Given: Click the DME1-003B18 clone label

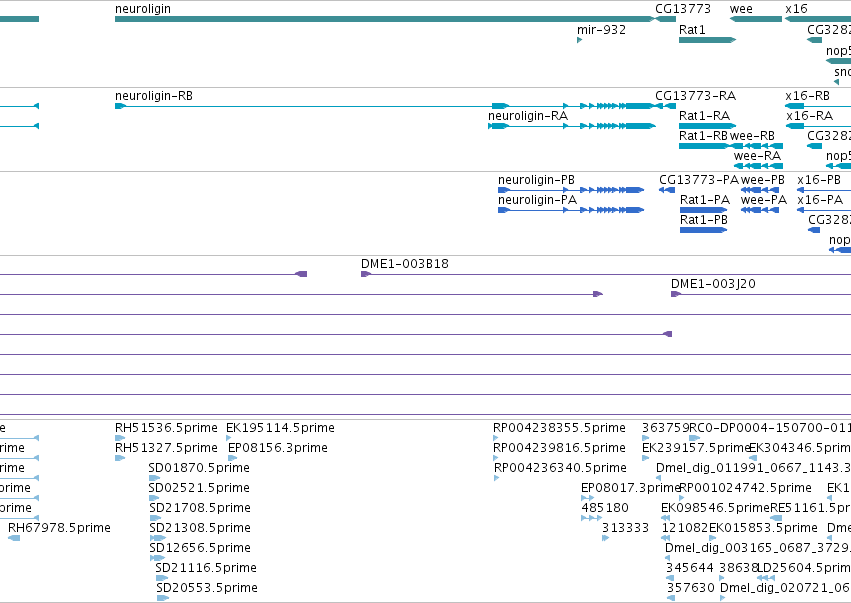Looking at the screenshot, I should click(405, 264).
